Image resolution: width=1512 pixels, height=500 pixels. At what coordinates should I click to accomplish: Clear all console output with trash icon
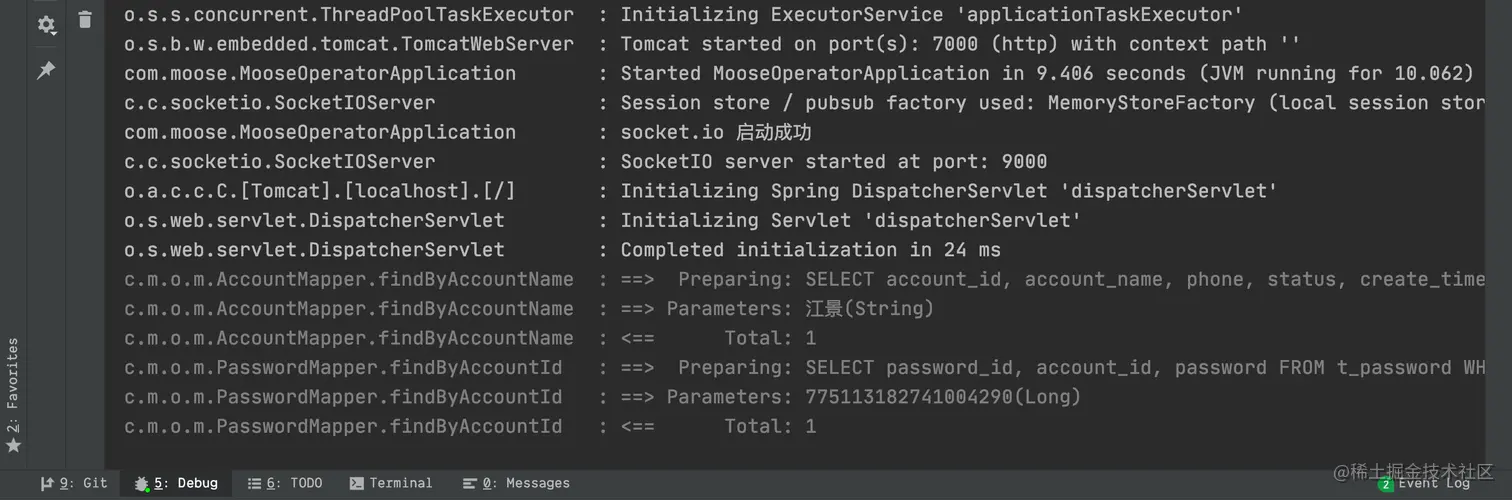[85, 20]
